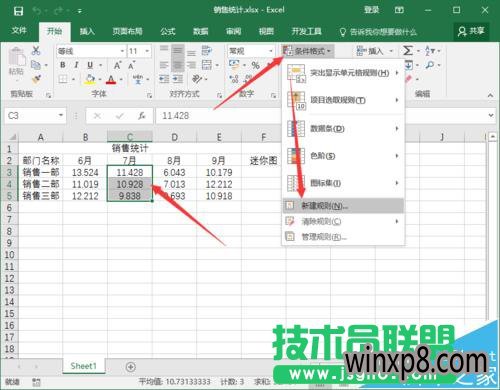Click the Cut scissors icon

[x=36, y=51]
